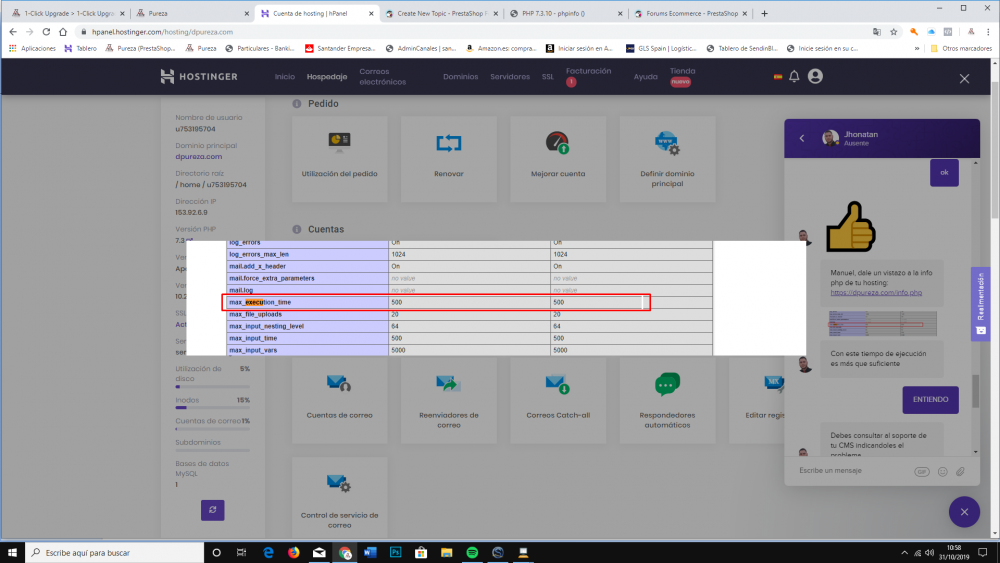Switch to Forums Ecommerce PrestaShop tab
This screenshot has width=1000, height=563.
(x=691, y=13)
